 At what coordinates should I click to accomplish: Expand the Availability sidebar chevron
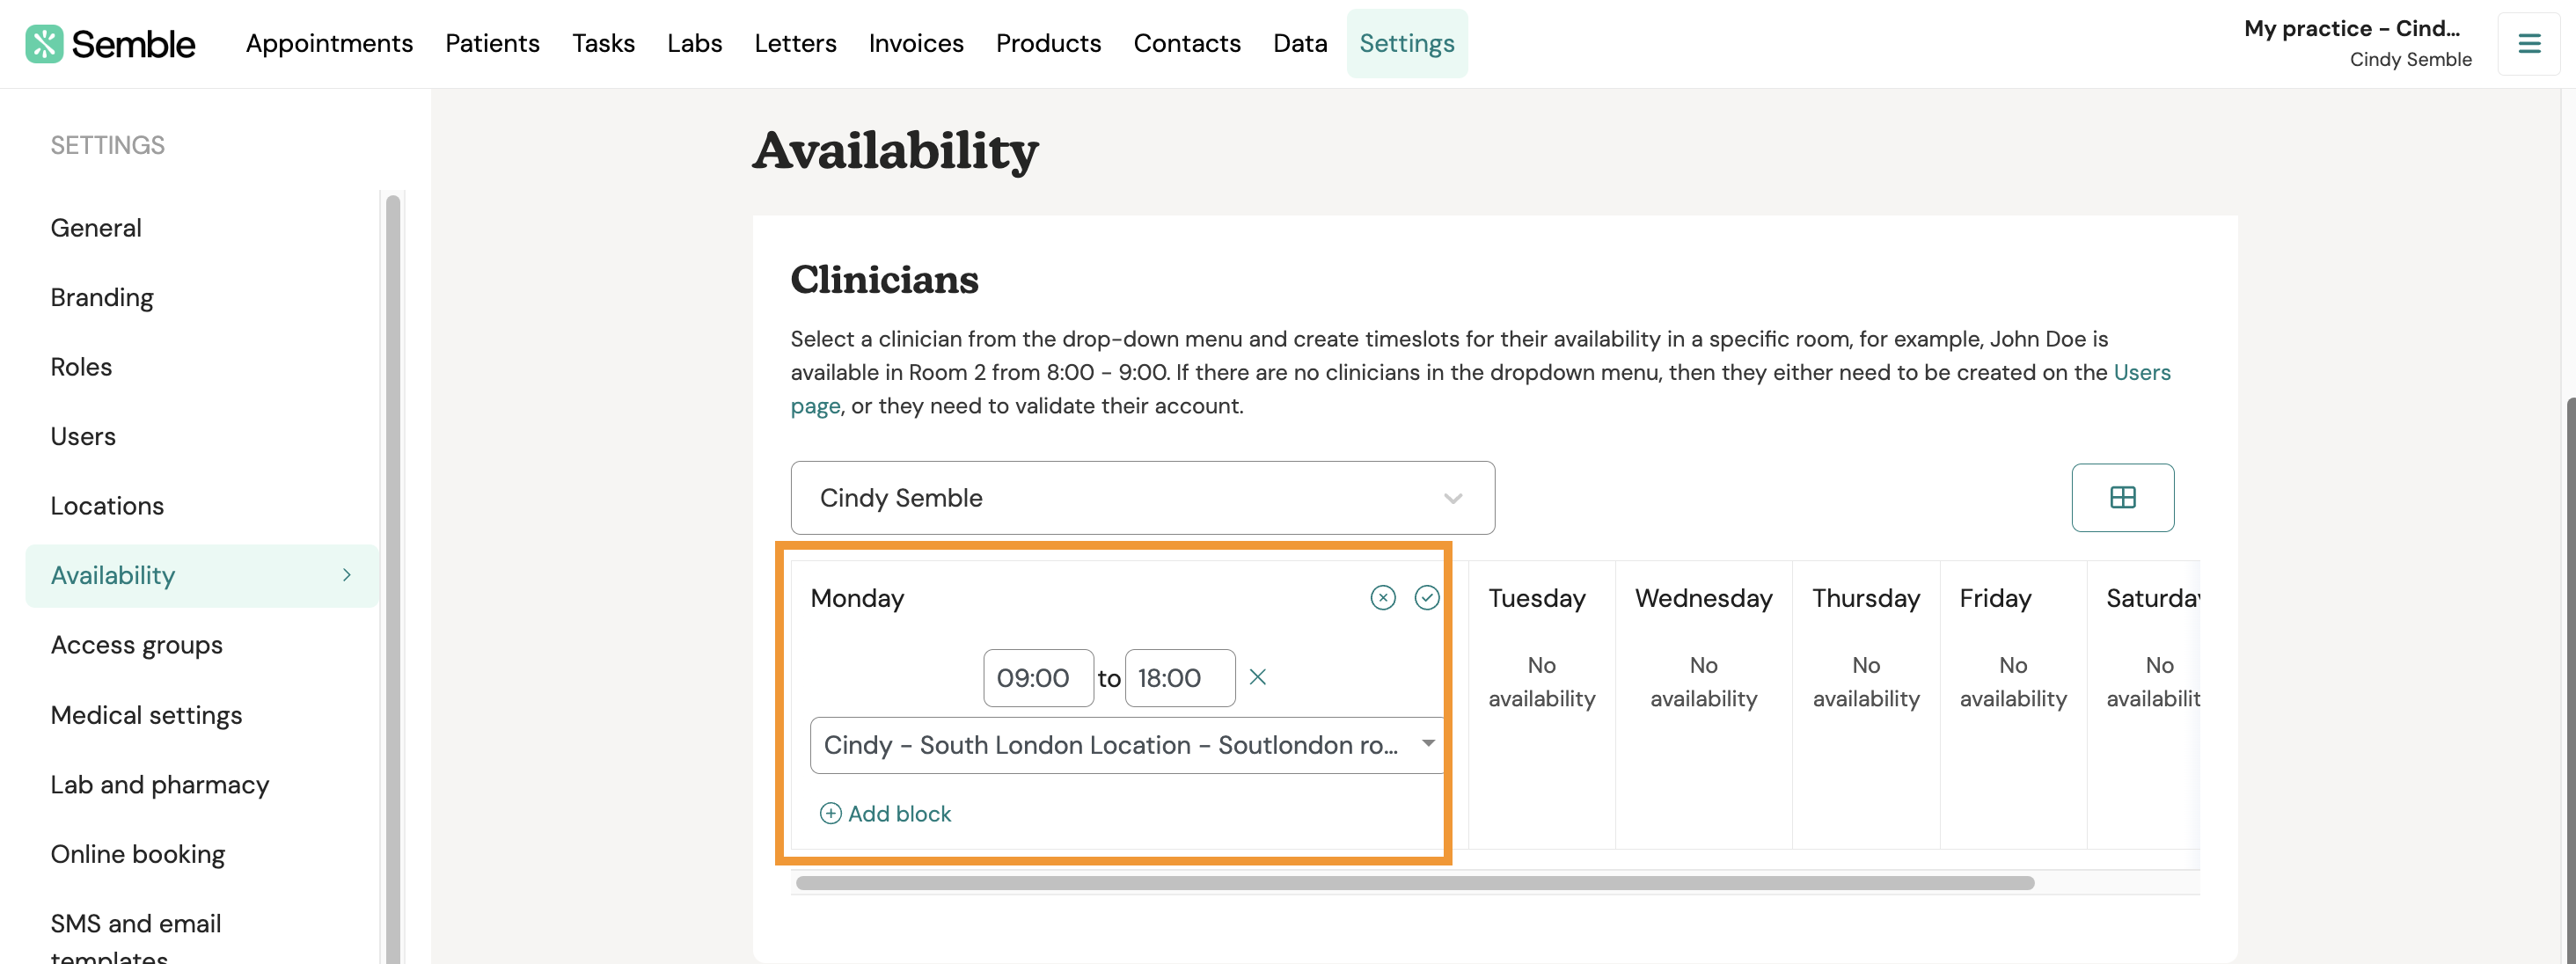347,575
